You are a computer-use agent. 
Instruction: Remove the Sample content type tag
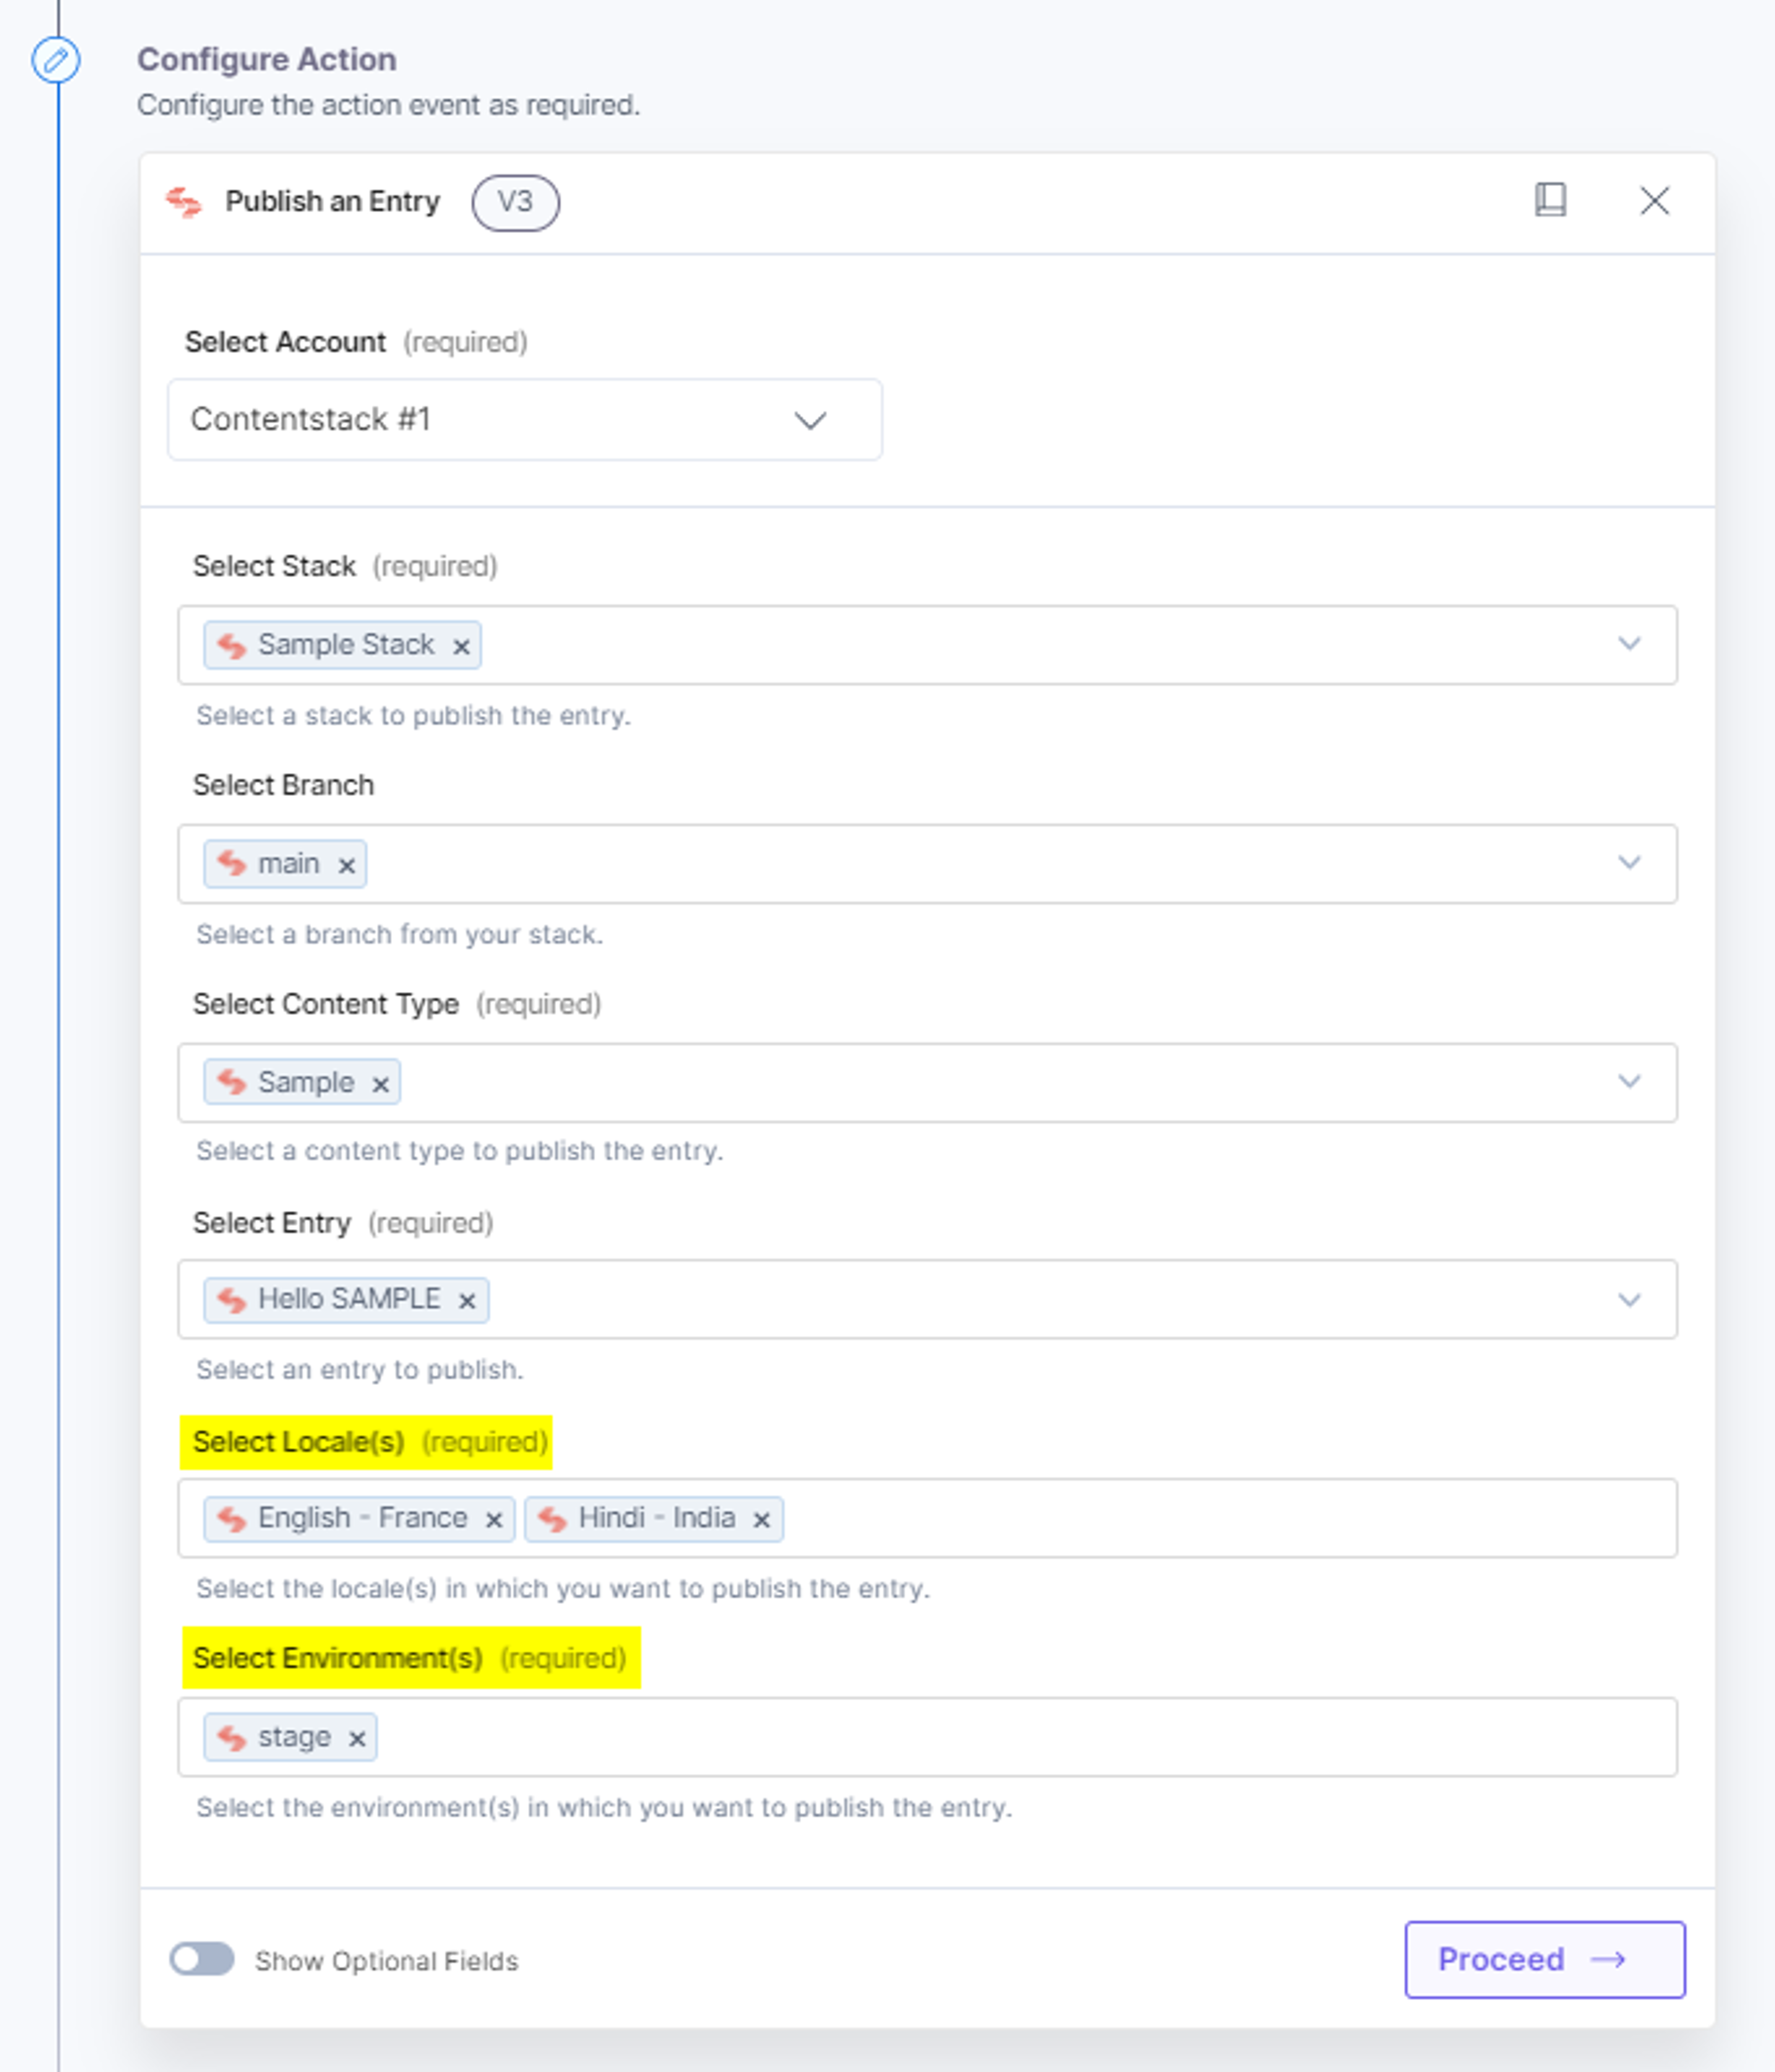[380, 1084]
